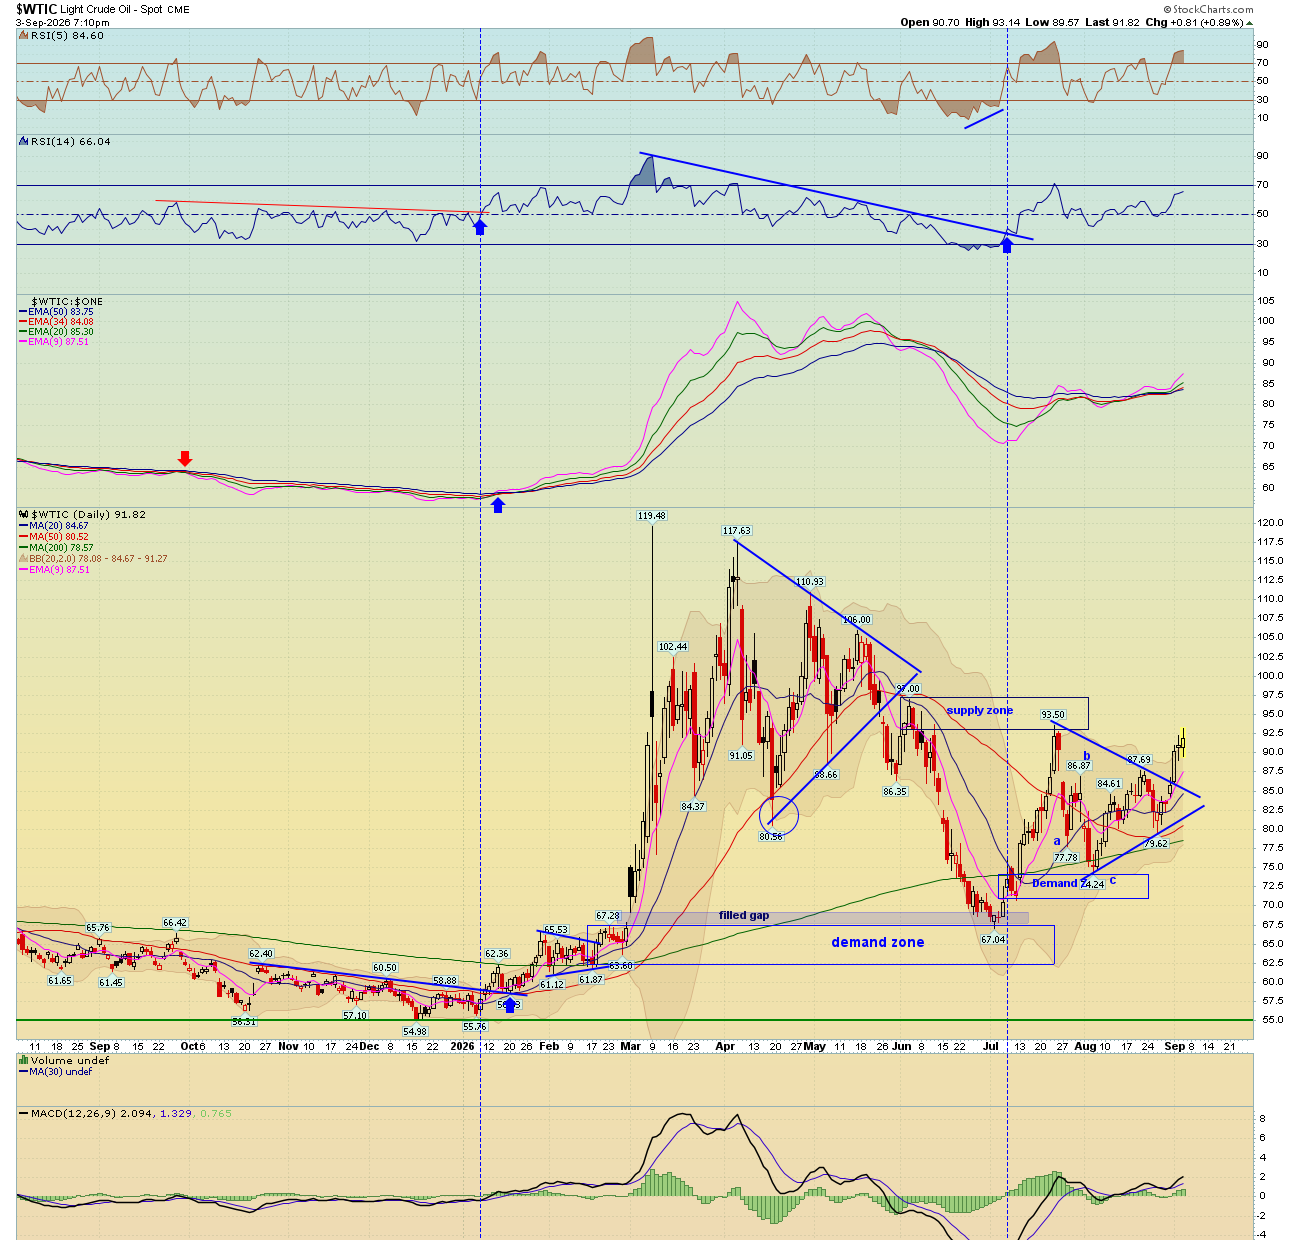The height and width of the screenshot is (1240, 1300).
Task: Click the 'supply zone' annotation text
Action: click(x=980, y=711)
